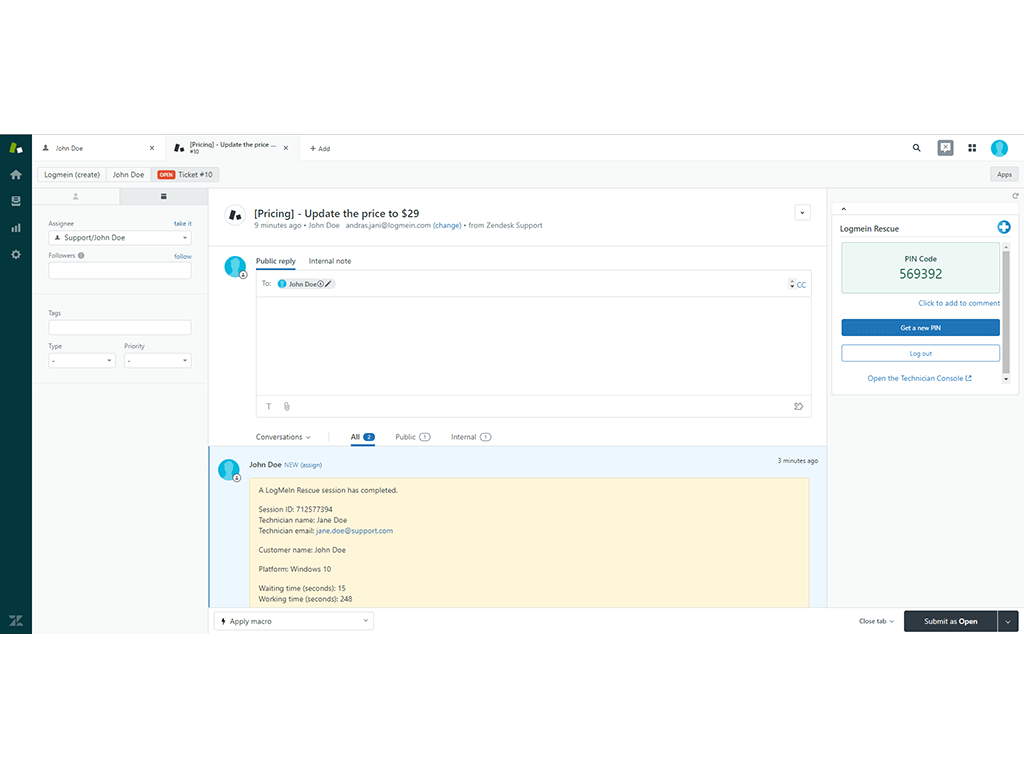Click the search magnifier icon
This screenshot has height=768, width=1024.
[917, 148]
